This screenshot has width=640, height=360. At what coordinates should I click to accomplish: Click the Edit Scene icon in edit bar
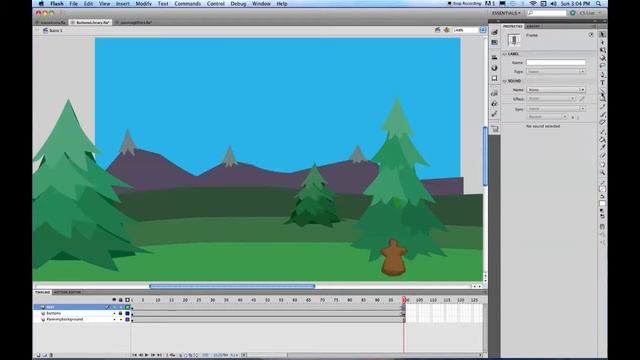pos(438,30)
